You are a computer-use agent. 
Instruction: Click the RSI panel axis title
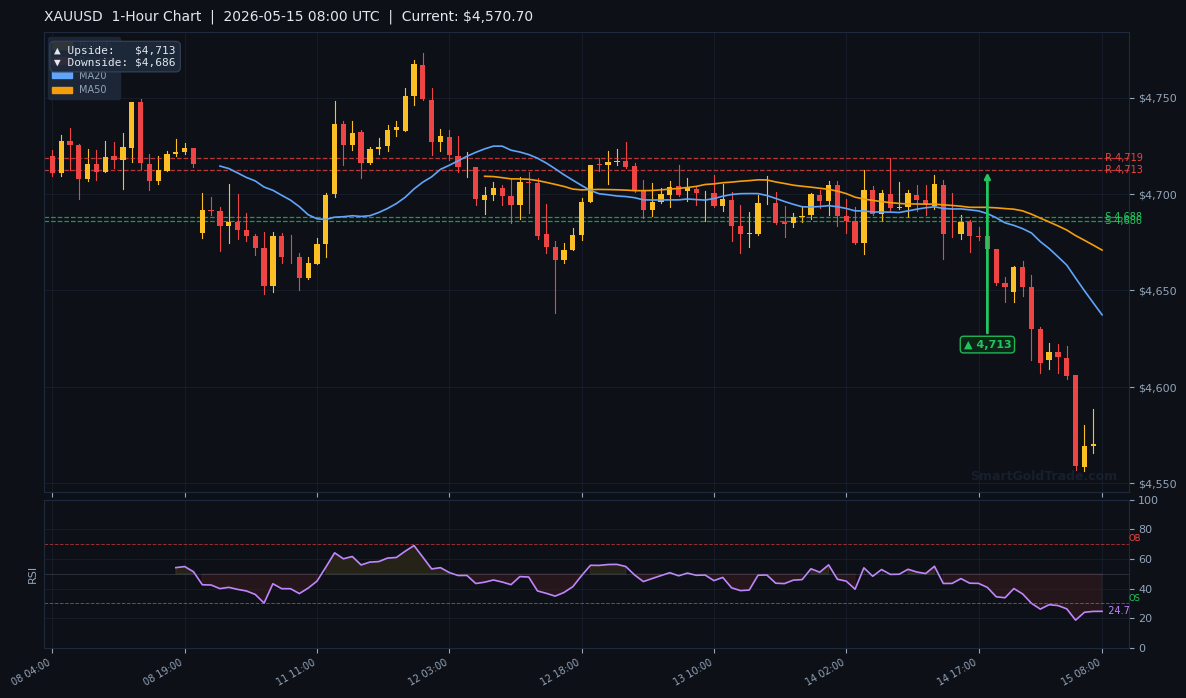[x=33, y=575]
